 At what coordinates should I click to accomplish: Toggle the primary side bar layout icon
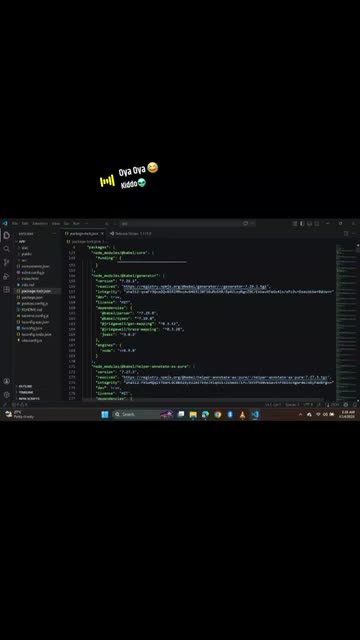pos(302,224)
